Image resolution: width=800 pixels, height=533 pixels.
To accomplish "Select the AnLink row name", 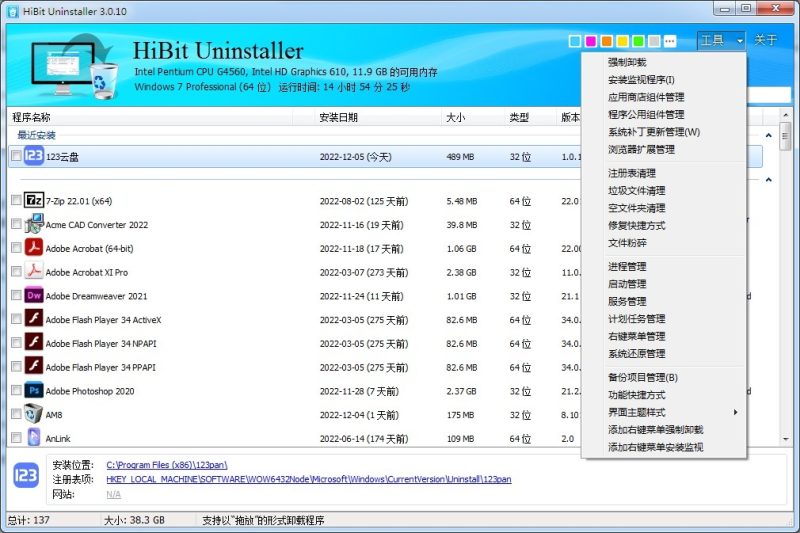I will 58,439.
